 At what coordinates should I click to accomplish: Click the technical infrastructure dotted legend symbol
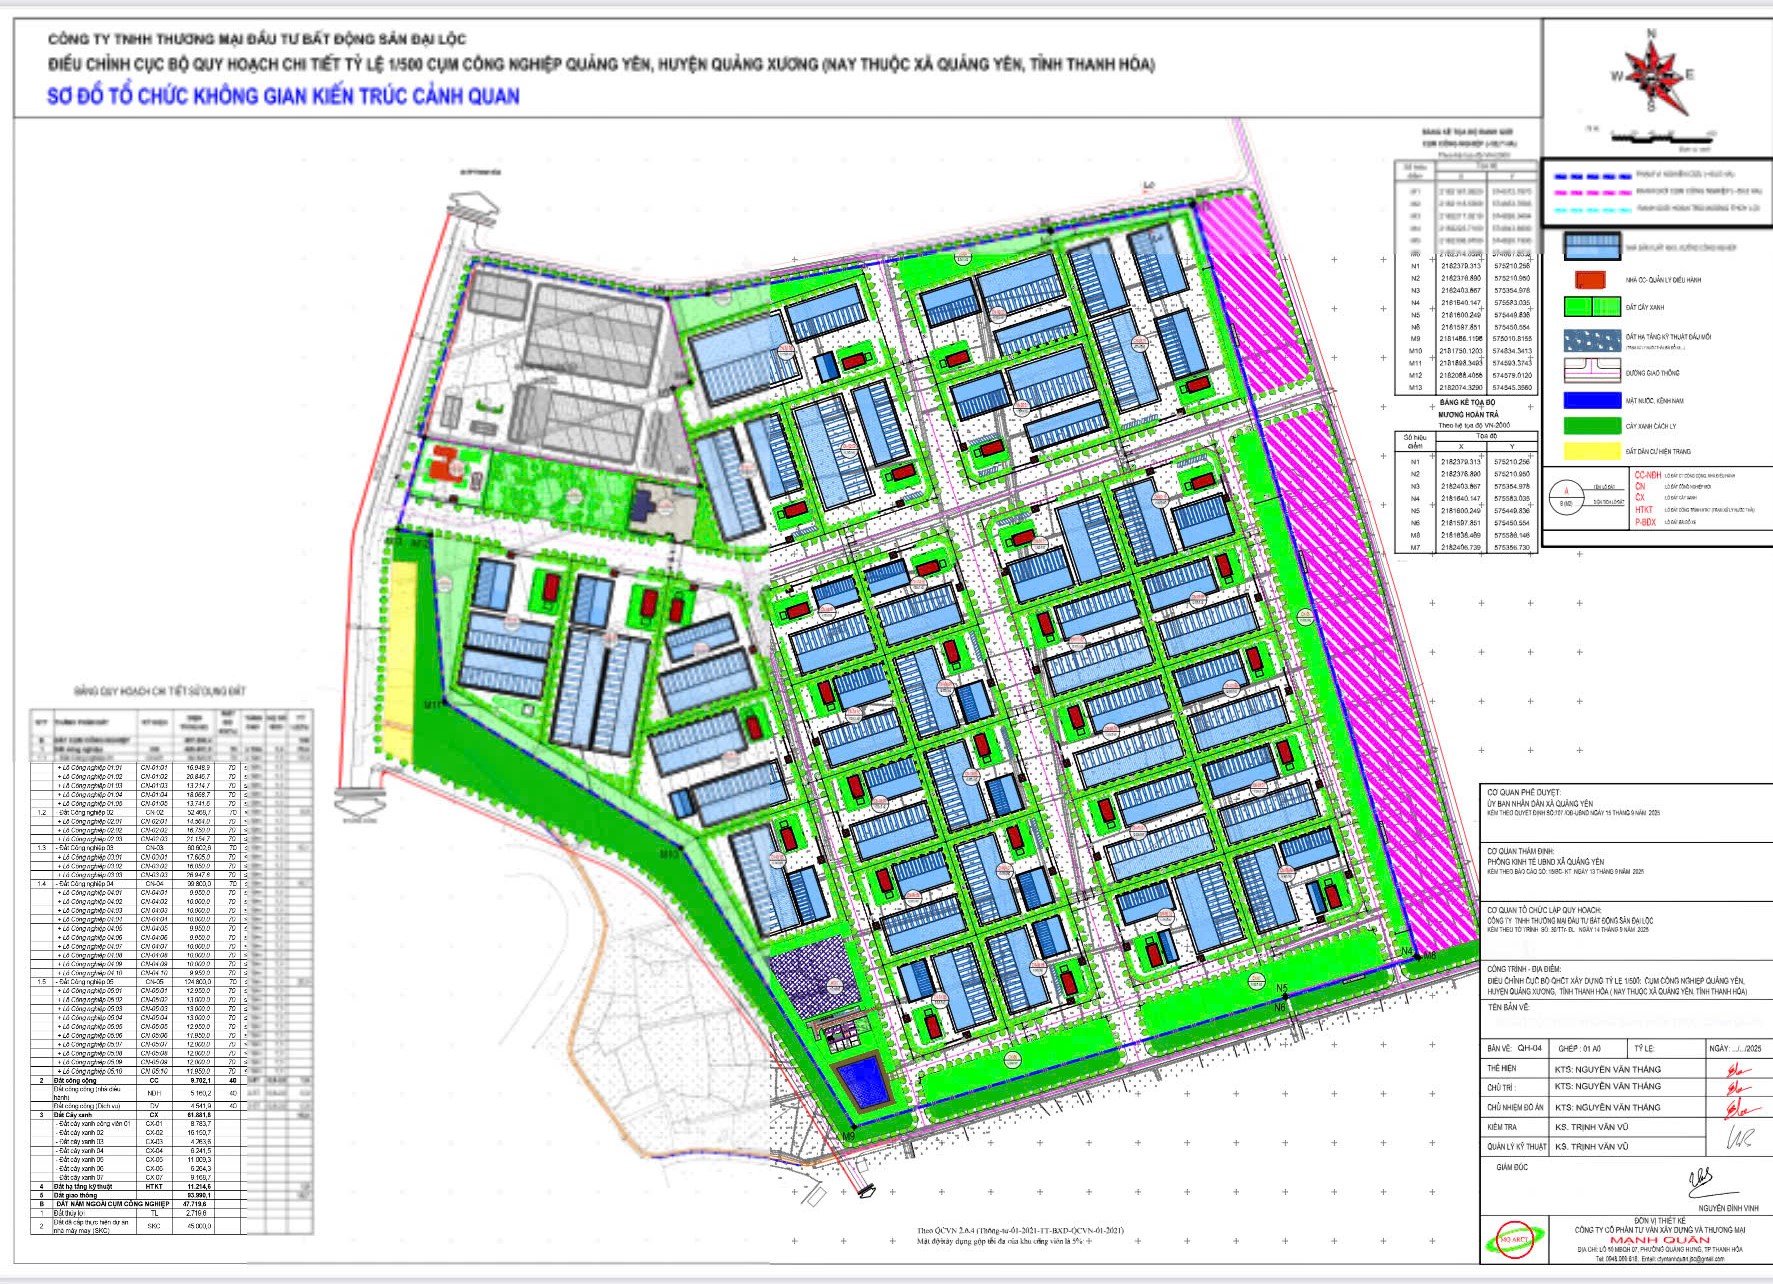click(x=1592, y=340)
